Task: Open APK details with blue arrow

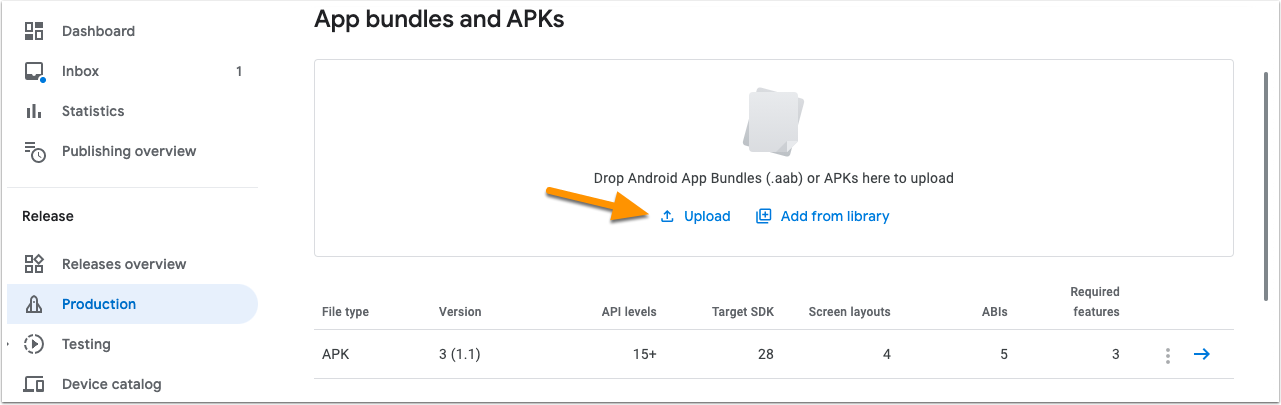Action: click(x=1202, y=354)
